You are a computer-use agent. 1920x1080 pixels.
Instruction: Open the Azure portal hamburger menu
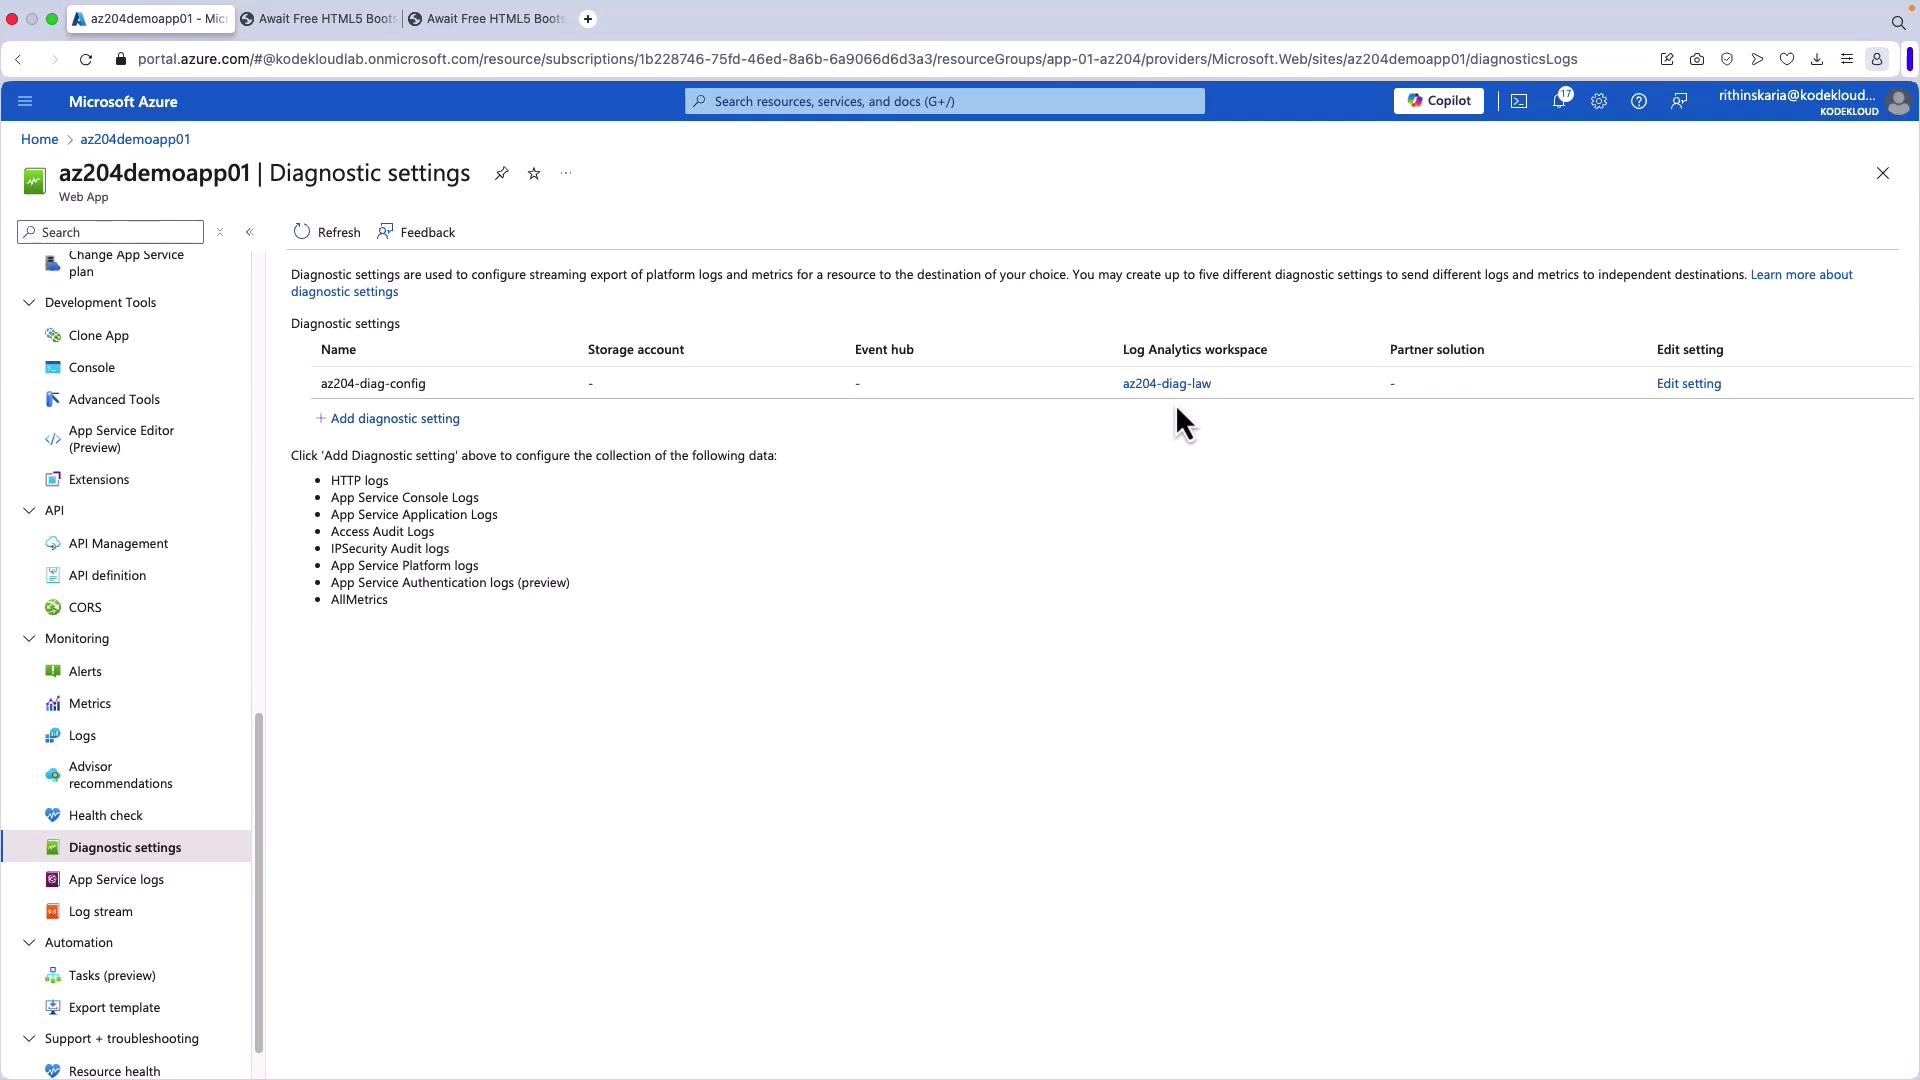point(25,101)
